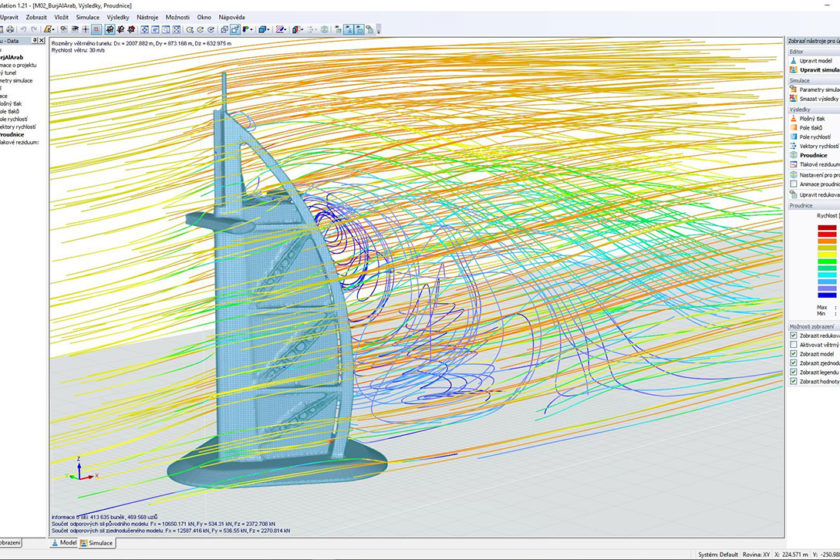Close the Data navigator panel

tap(42, 40)
